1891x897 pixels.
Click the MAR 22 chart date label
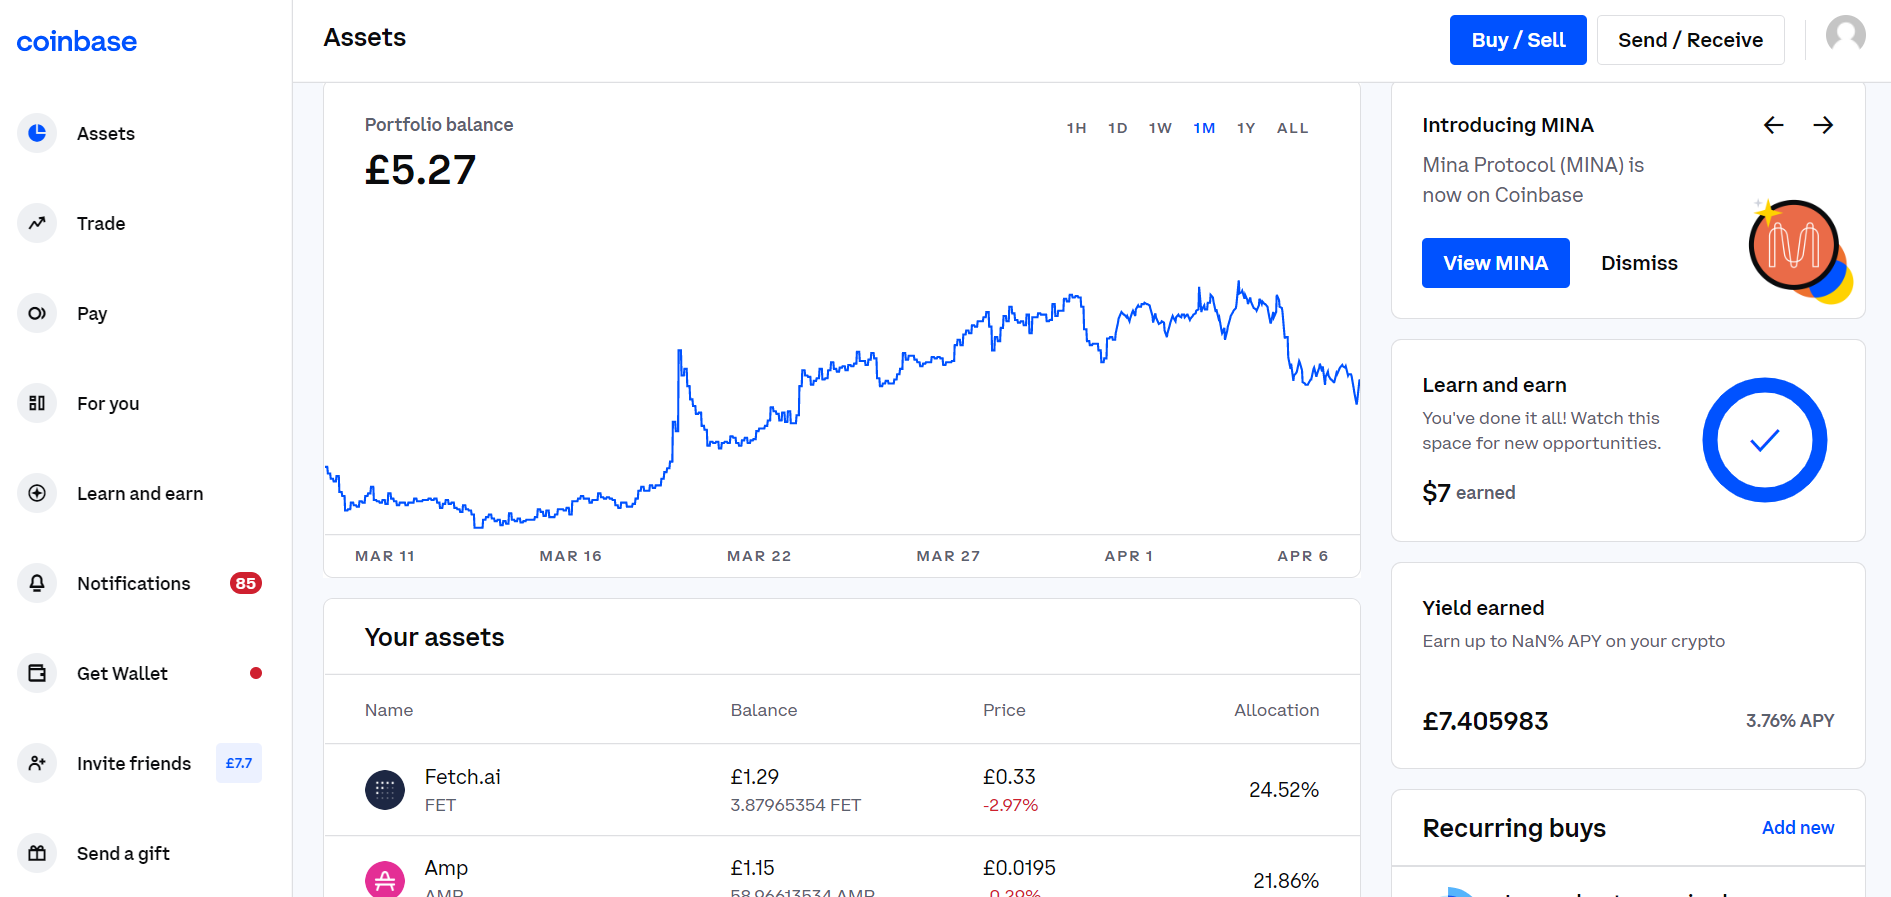(759, 556)
